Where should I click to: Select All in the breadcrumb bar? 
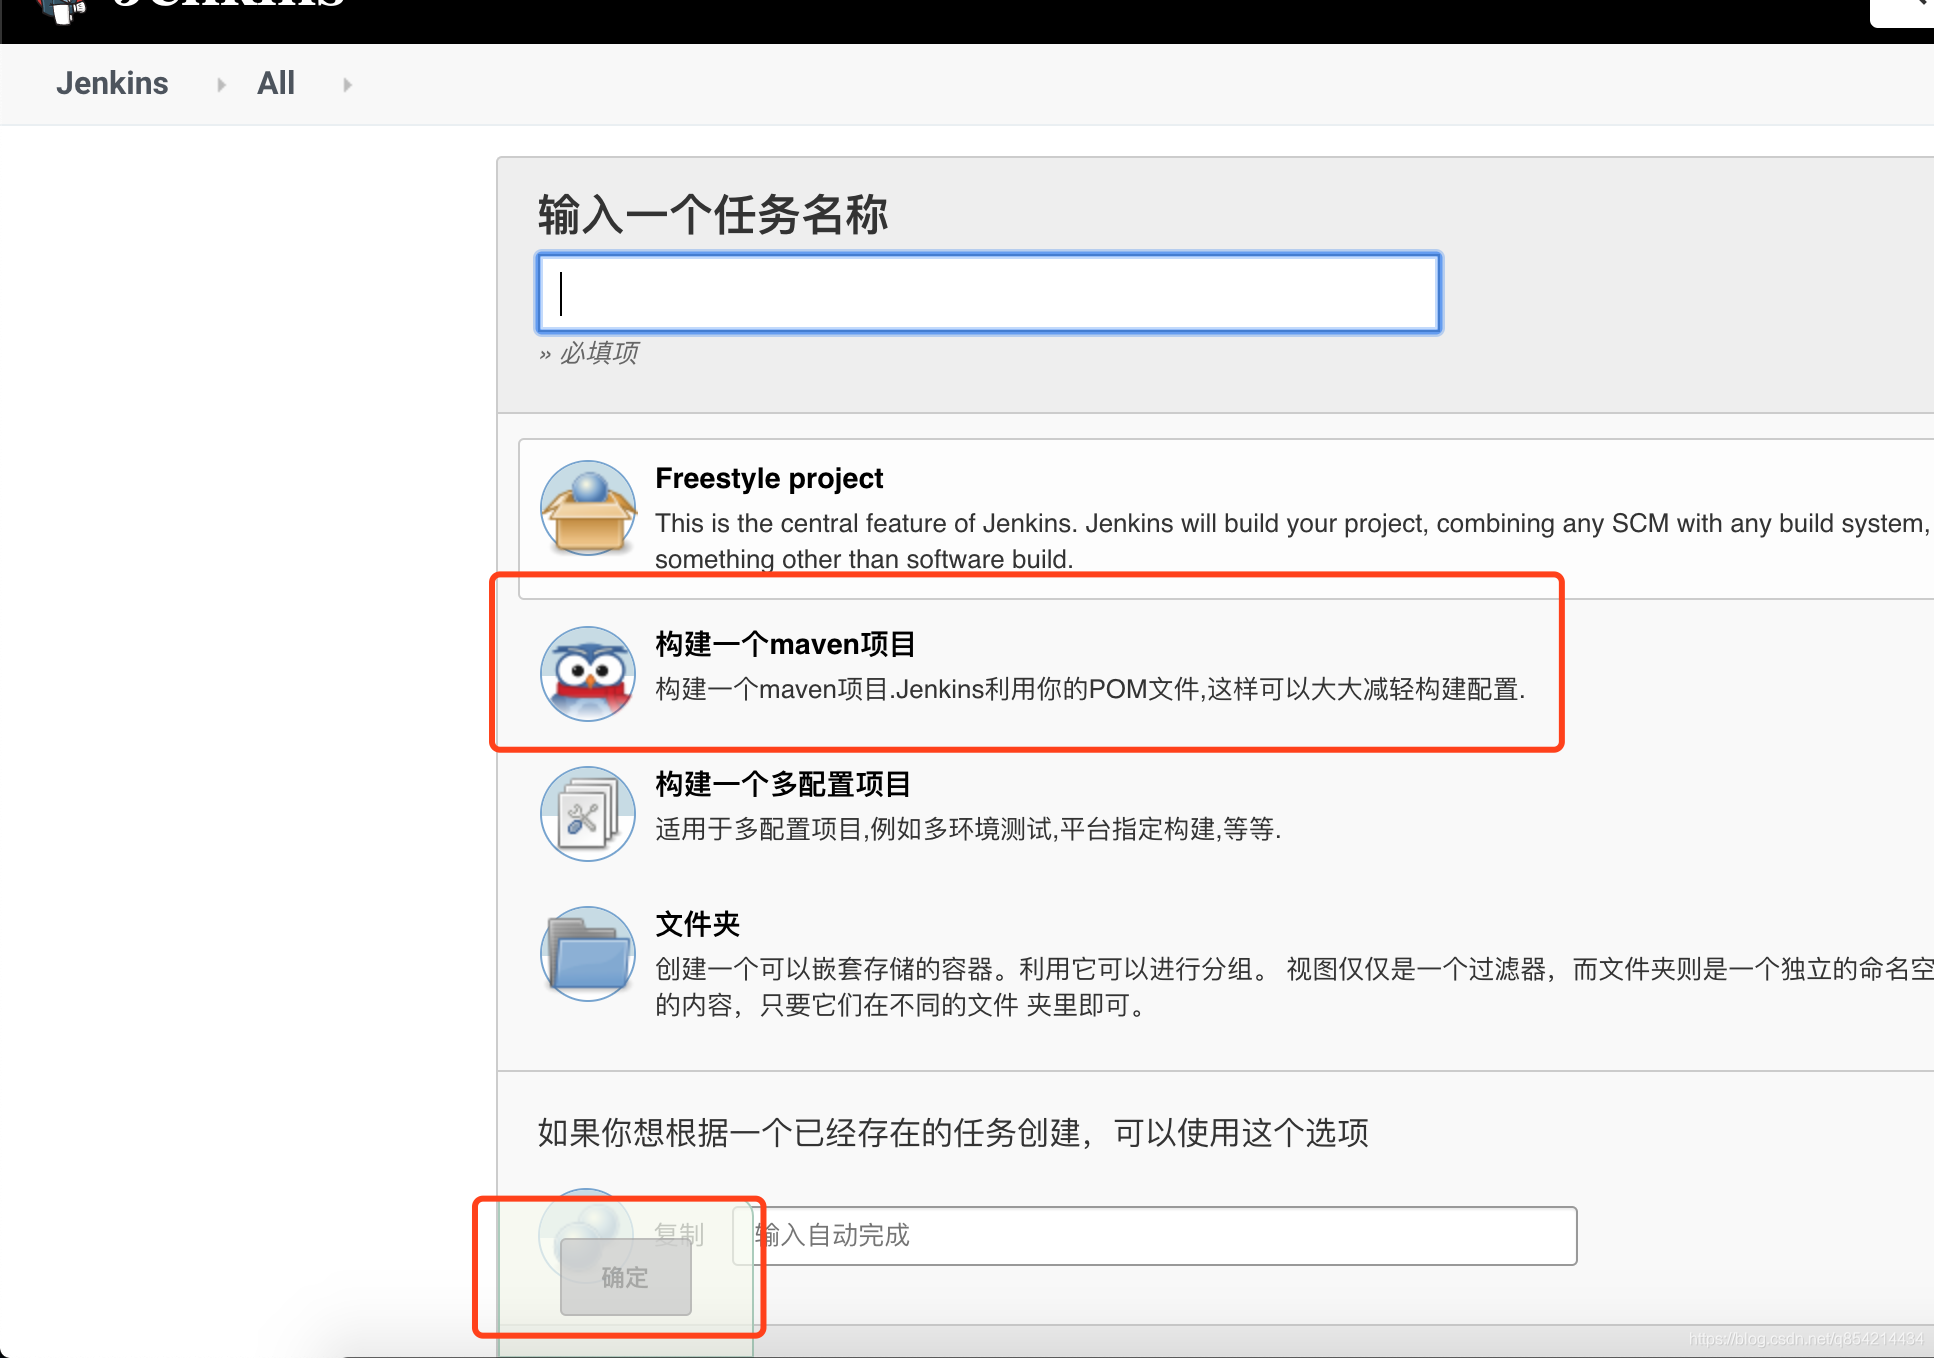coord(276,83)
